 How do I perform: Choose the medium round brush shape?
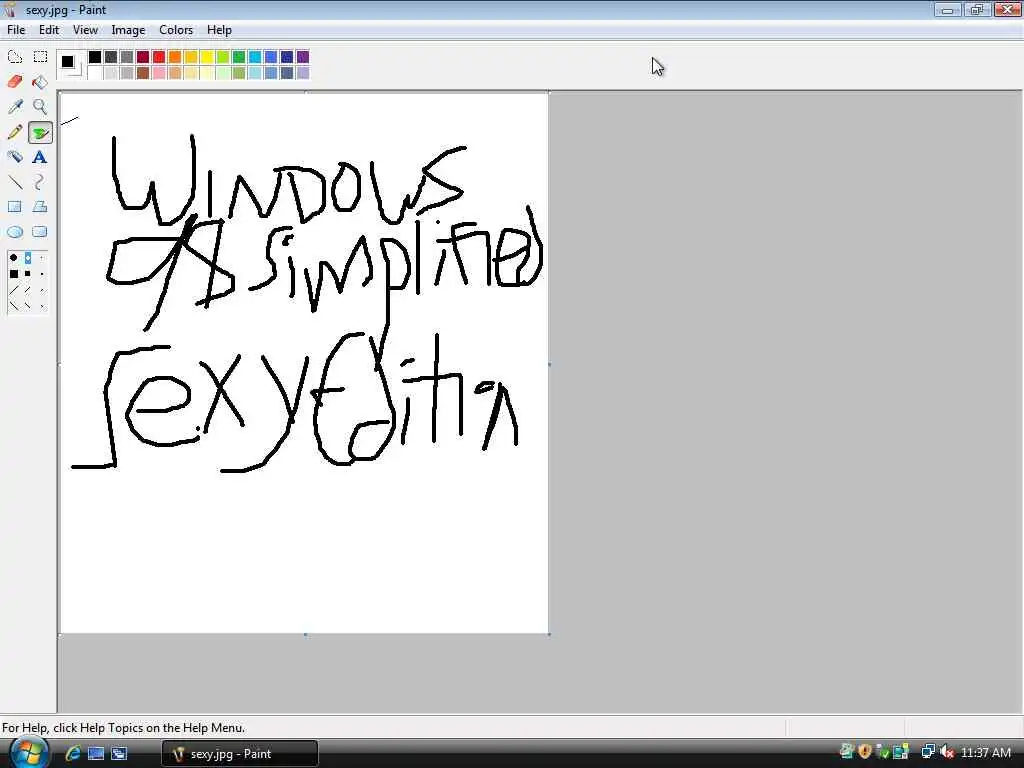[x=28, y=258]
